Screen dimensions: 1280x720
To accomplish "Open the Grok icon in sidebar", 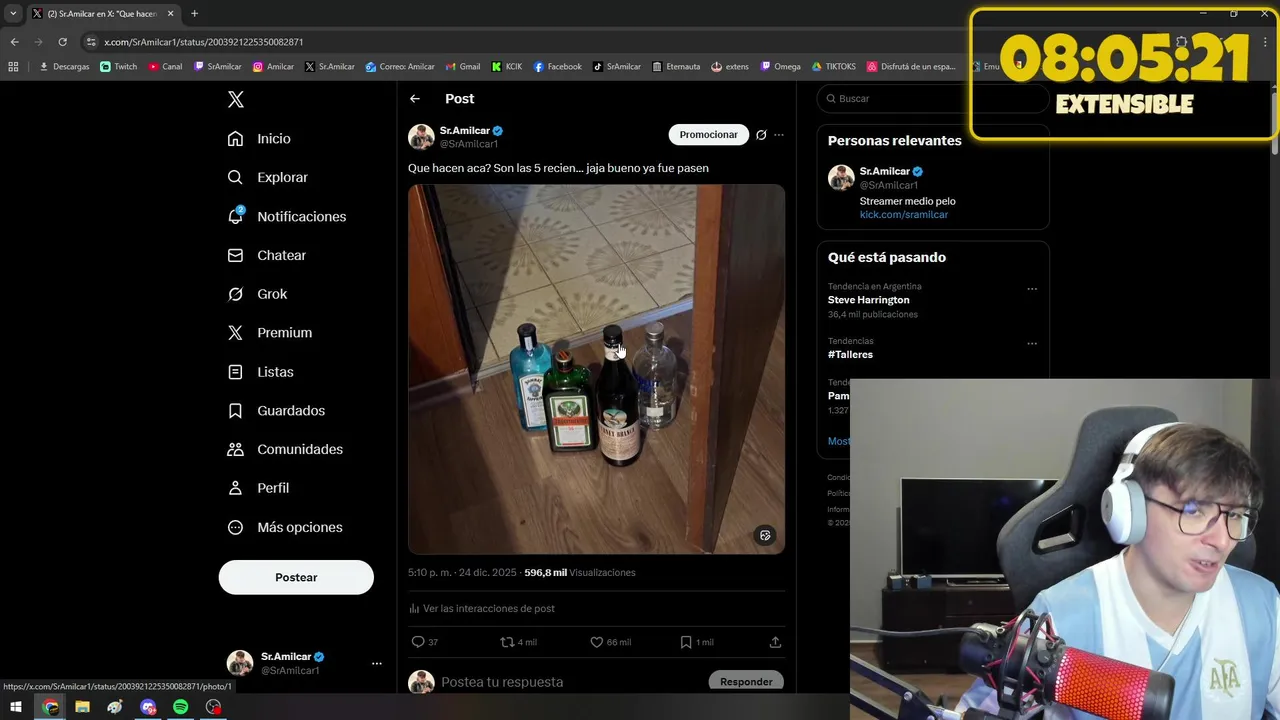I will coord(235,294).
